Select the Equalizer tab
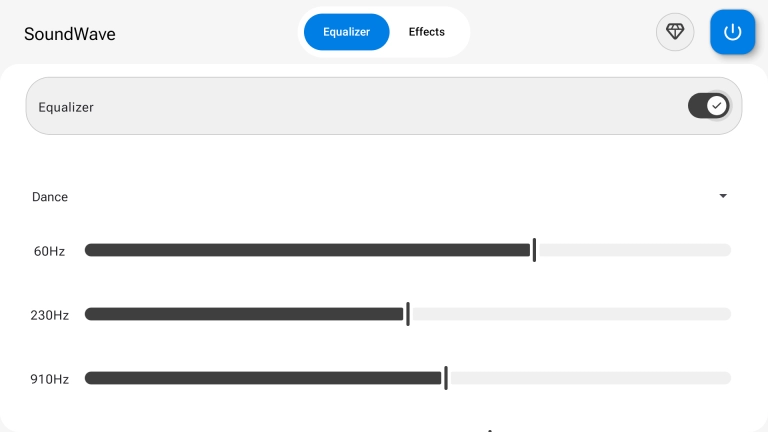Image resolution: width=768 pixels, height=432 pixels. (x=346, y=32)
